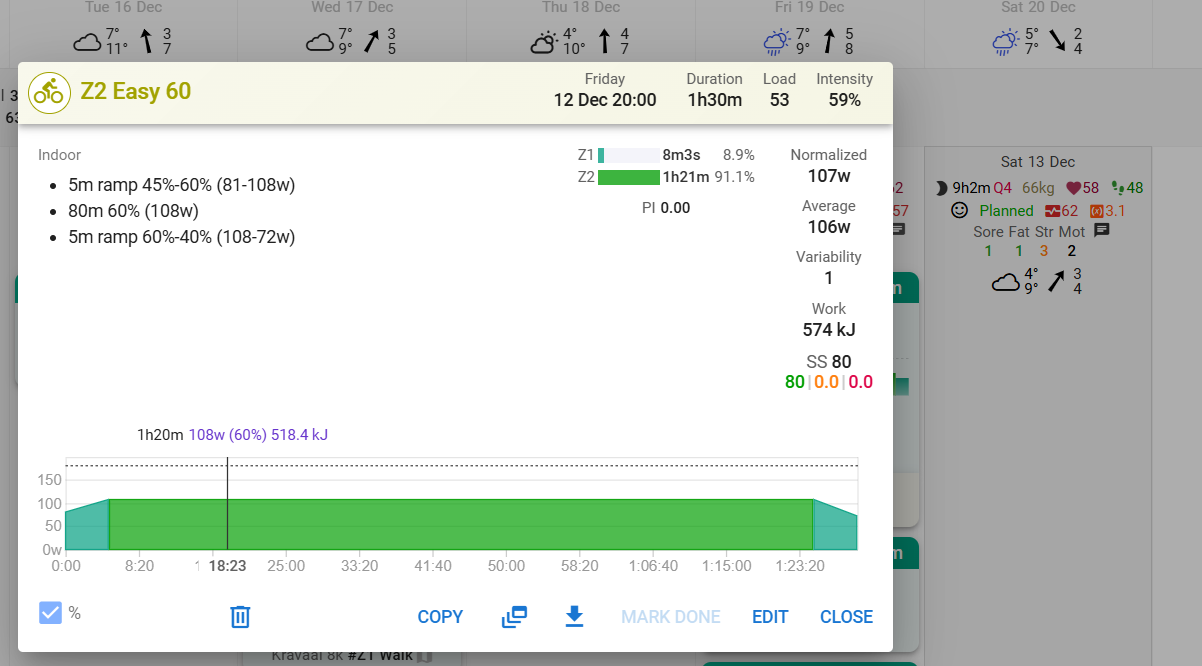This screenshot has height=666, width=1202.
Task: Download the workout file
Action: 574,617
